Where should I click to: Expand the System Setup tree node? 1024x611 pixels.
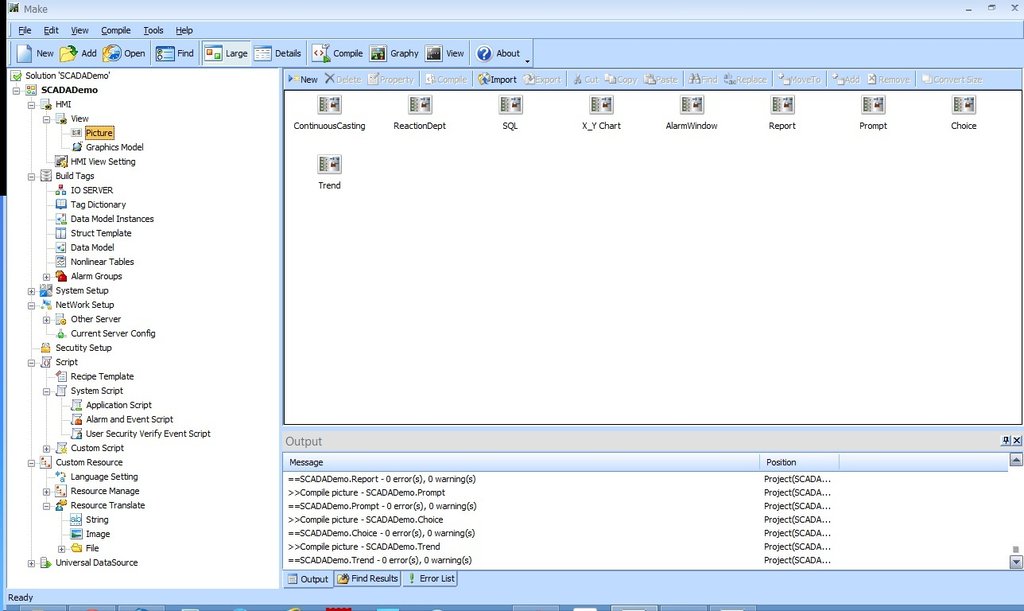click(x=30, y=290)
